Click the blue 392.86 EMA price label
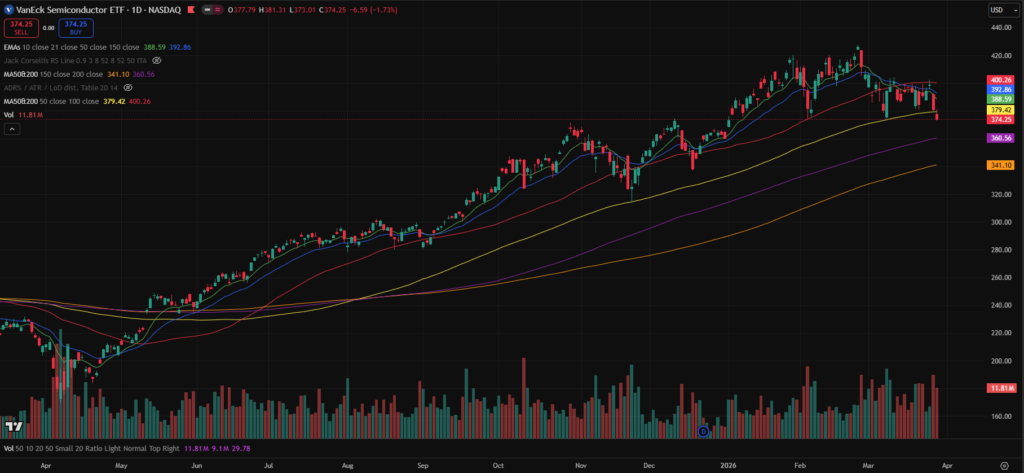The height and width of the screenshot is (473, 1024). coord(1001,89)
